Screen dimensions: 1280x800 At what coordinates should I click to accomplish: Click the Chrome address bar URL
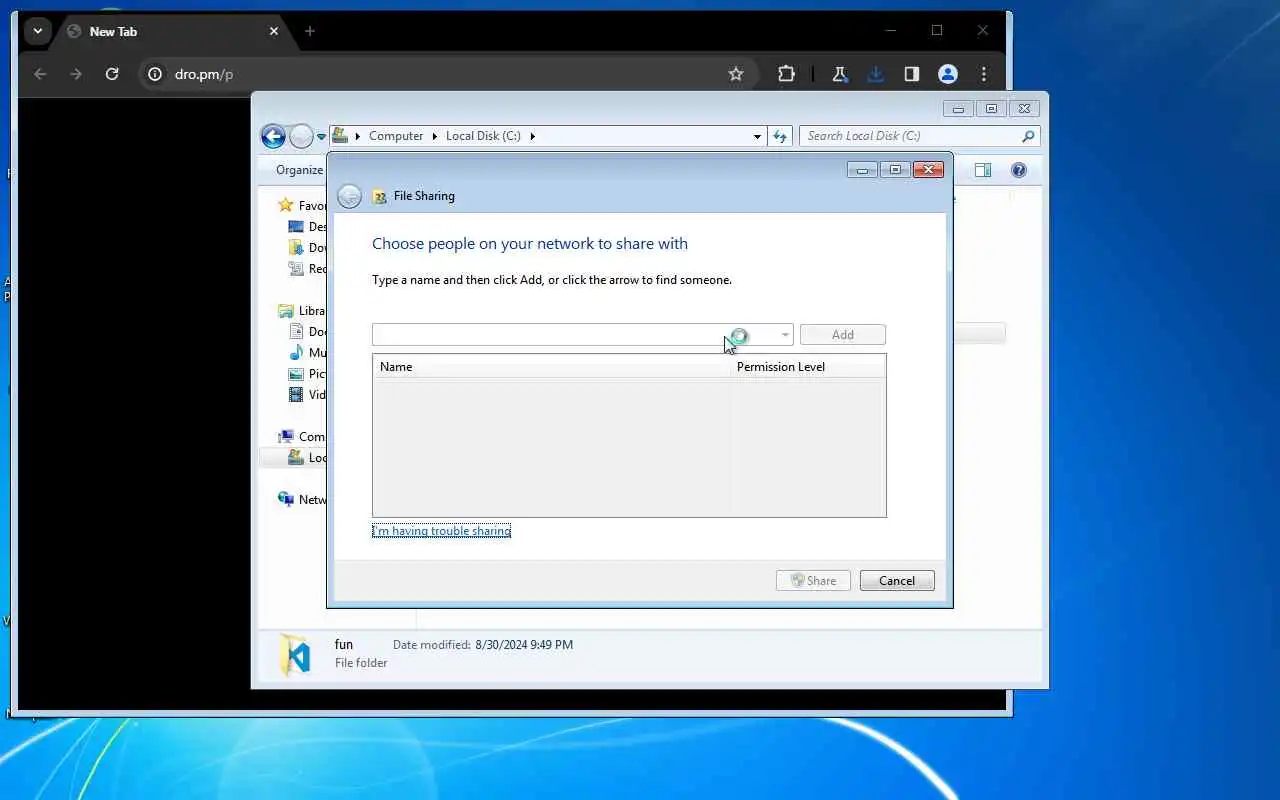tap(204, 74)
